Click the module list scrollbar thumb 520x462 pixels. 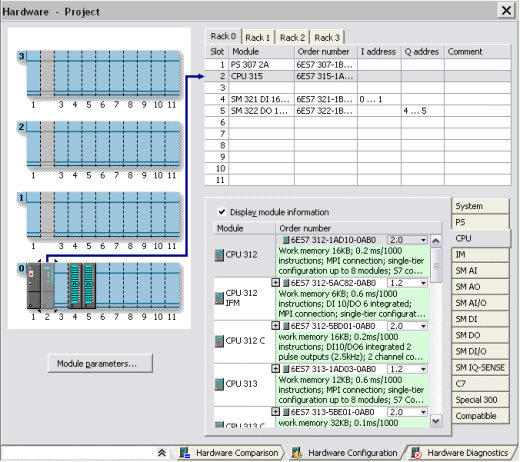(x=436, y=265)
